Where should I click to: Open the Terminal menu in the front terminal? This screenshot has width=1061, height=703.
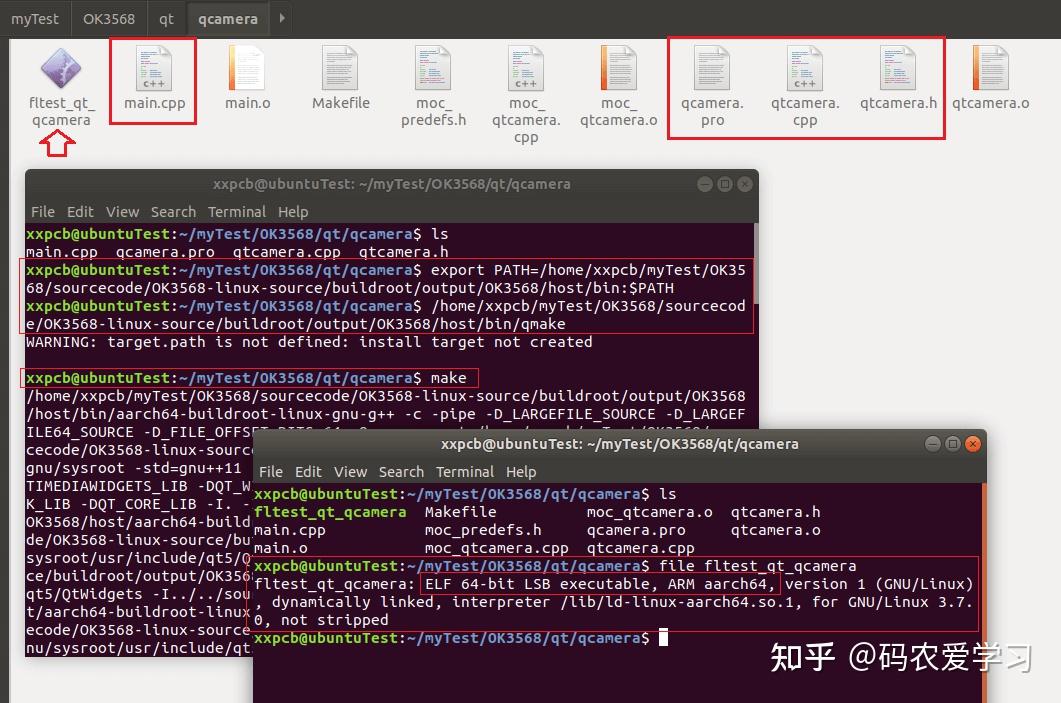pyautogui.click(x=465, y=472)
